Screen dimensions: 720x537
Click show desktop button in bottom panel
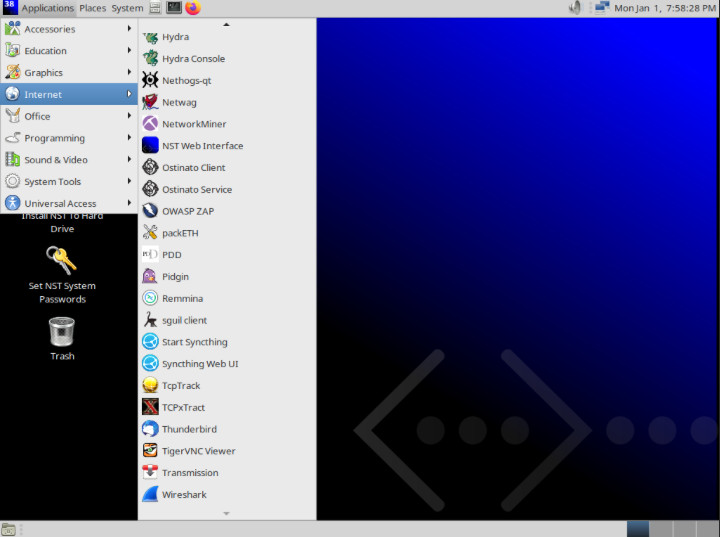(x=9, y=529)
